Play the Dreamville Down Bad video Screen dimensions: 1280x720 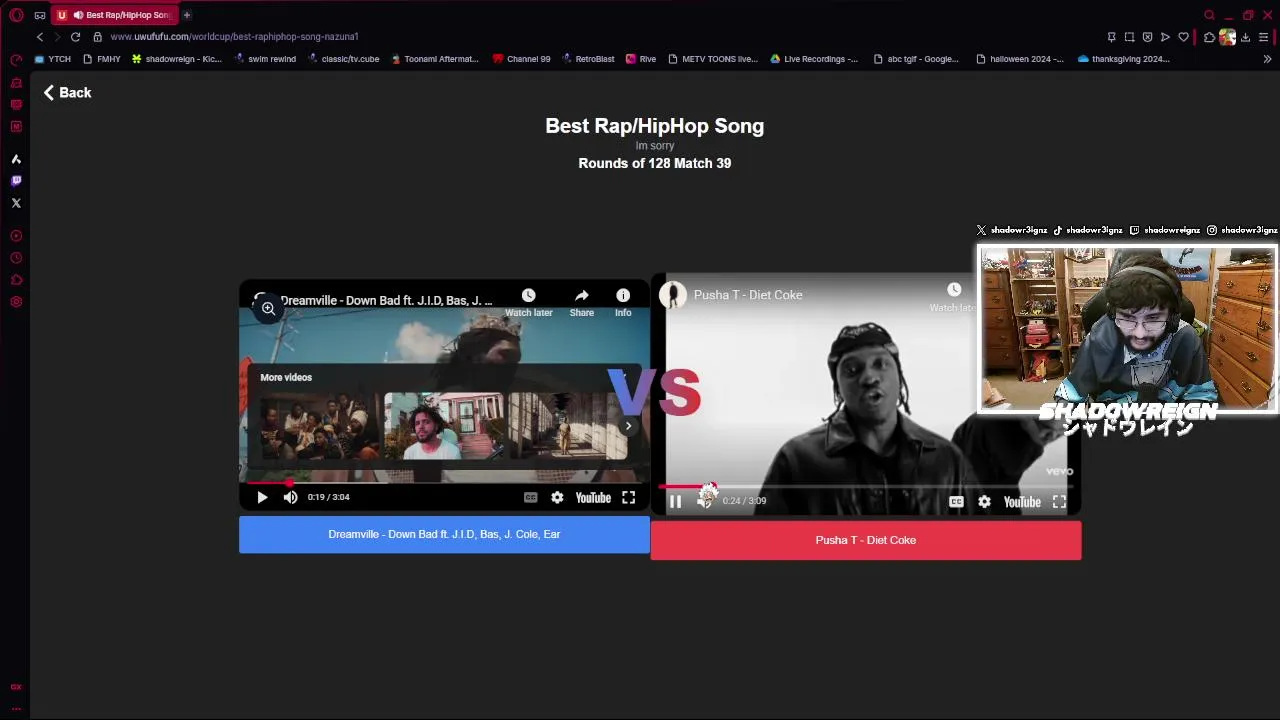262,497
